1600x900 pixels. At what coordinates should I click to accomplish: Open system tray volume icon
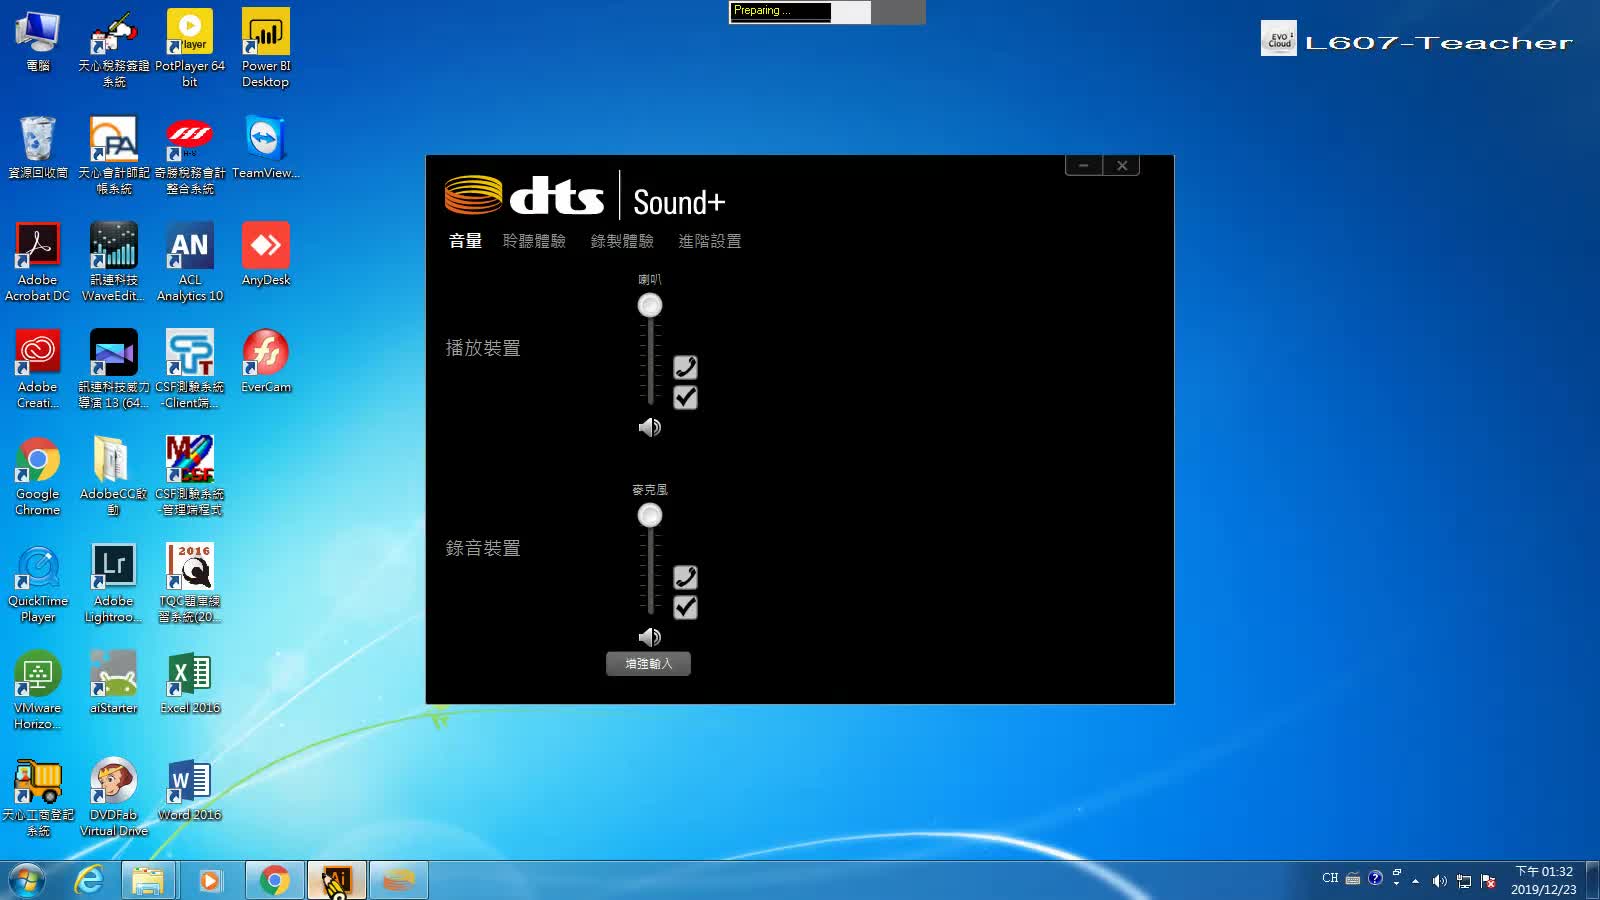coord(1439,881)
